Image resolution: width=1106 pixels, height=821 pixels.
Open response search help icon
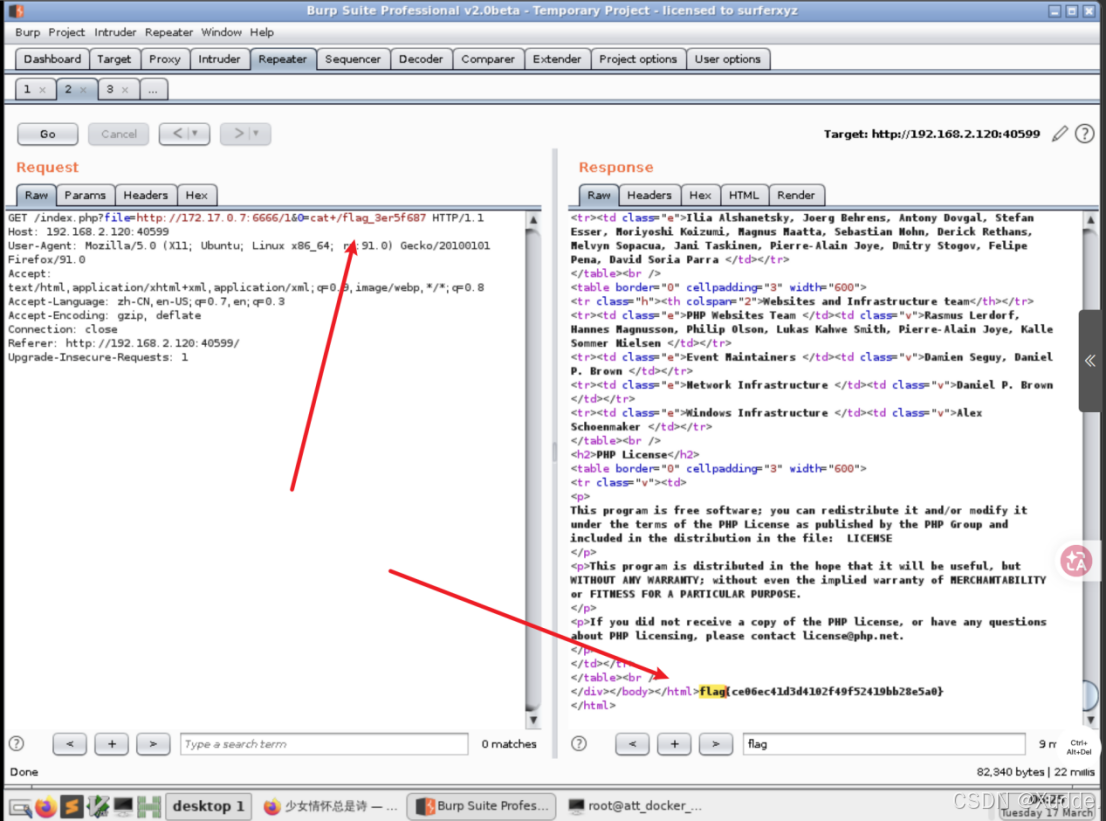579,743
